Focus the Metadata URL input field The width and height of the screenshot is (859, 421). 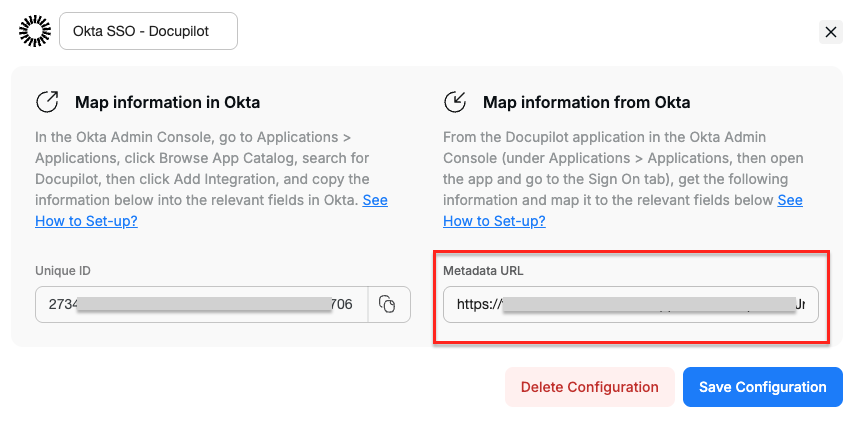pos(630,305)
